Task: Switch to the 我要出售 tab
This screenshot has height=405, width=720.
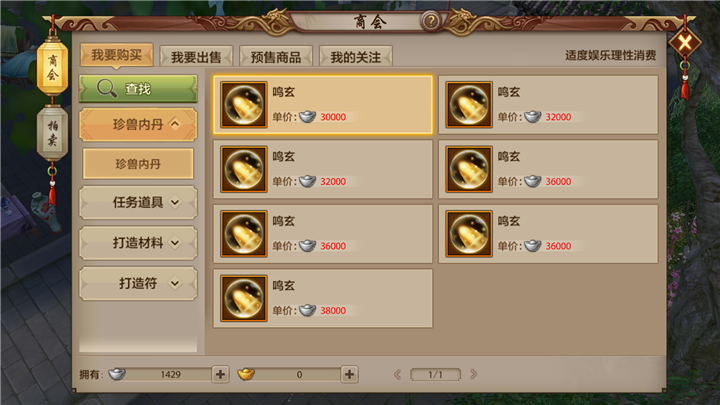Action: tap(196, 56)
